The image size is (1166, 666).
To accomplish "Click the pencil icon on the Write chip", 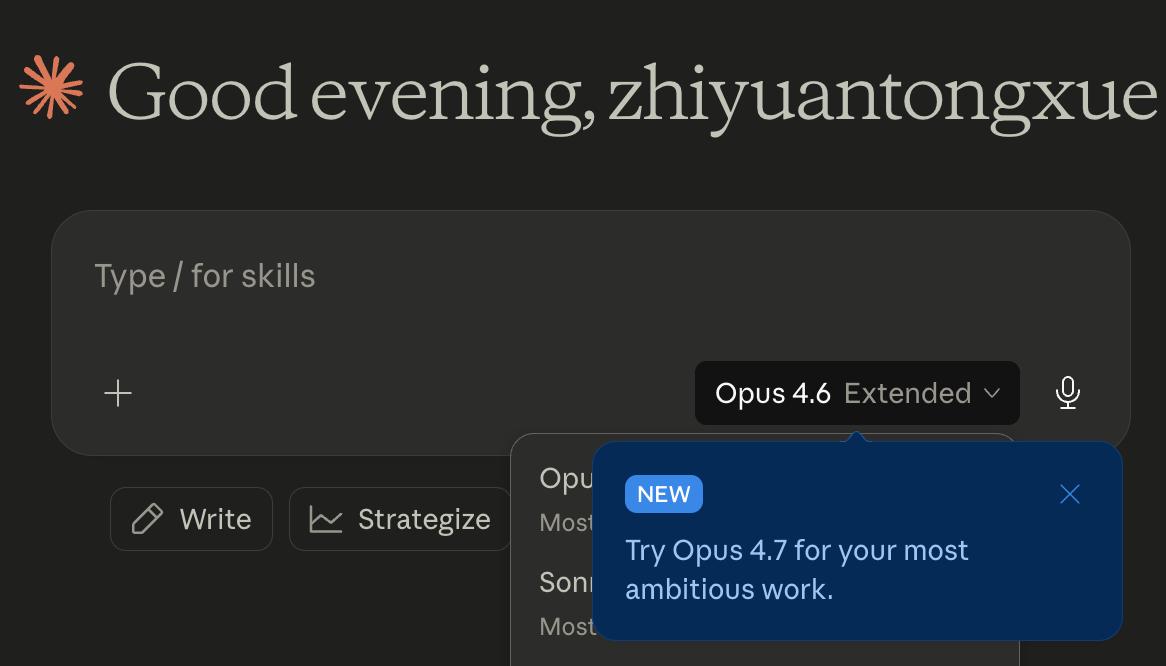I will pyautogui.click(x=147, y=519).
